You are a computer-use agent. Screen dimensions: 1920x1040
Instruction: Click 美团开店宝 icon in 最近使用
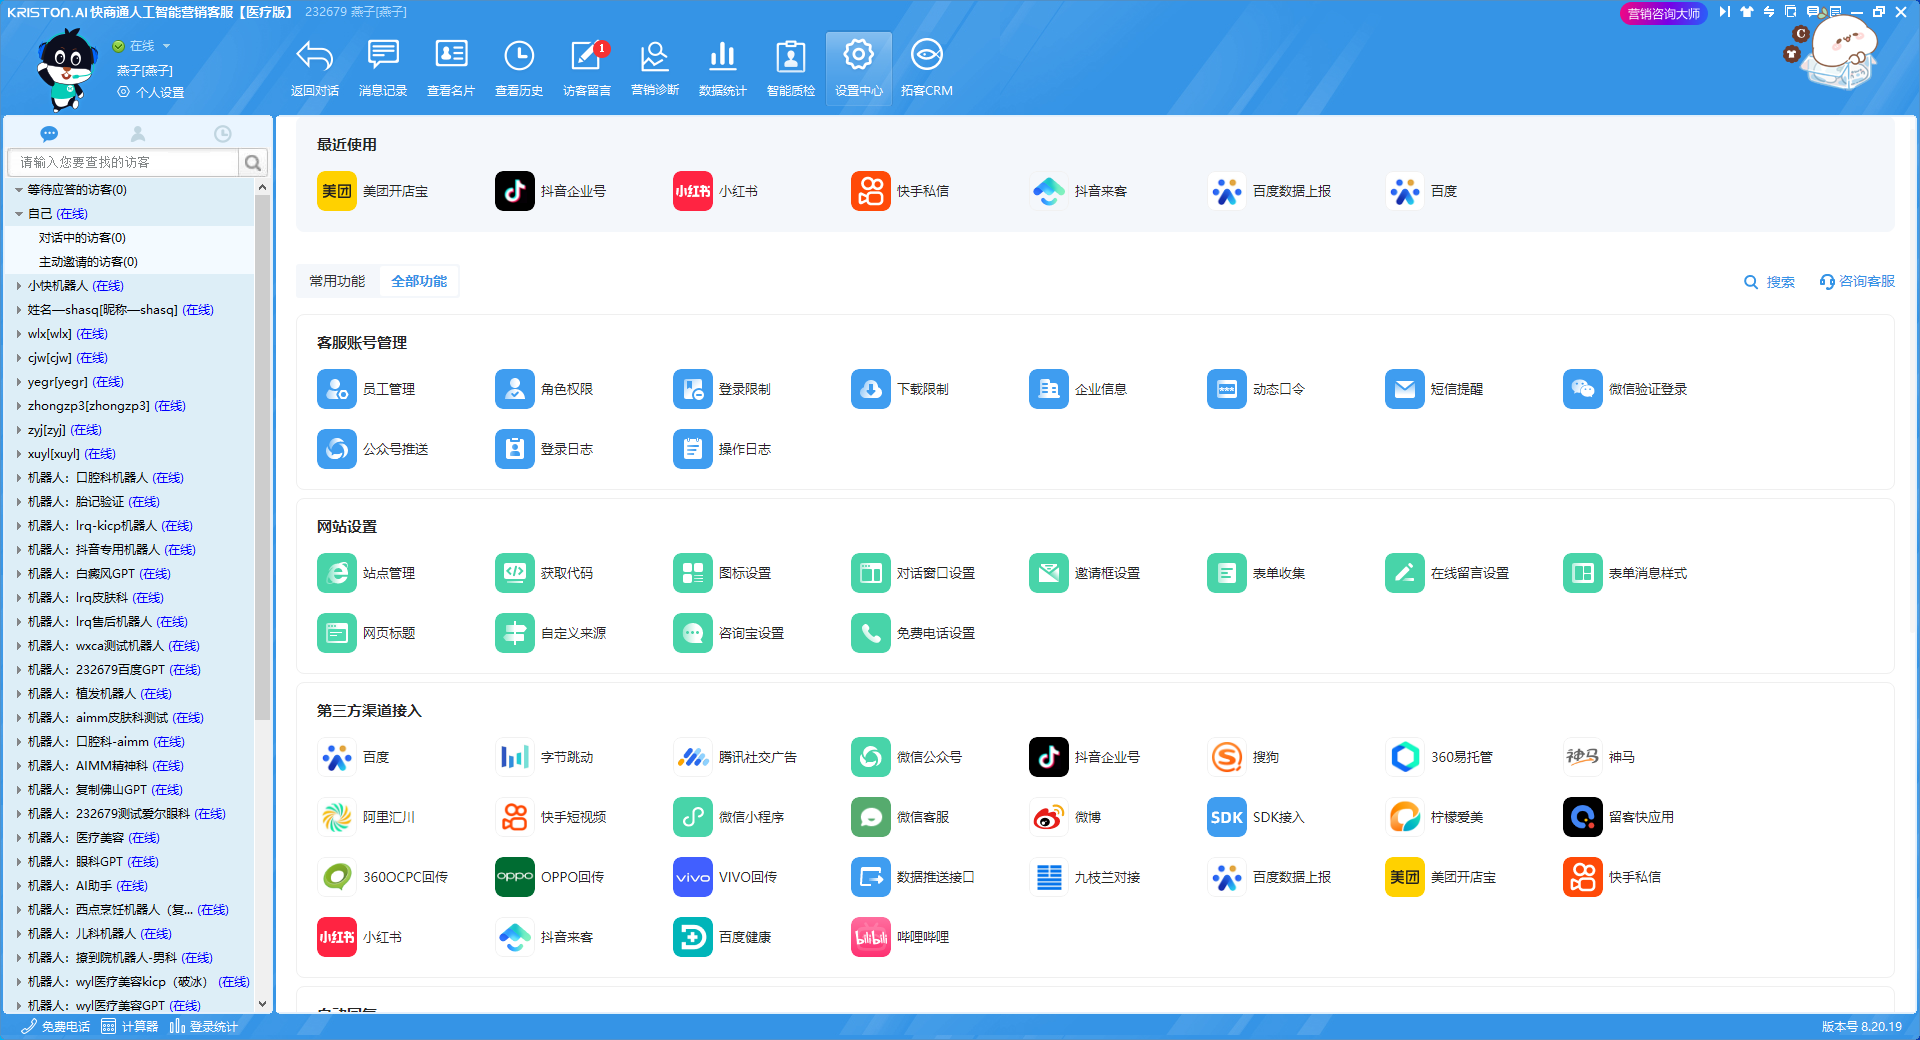[337, 191]
